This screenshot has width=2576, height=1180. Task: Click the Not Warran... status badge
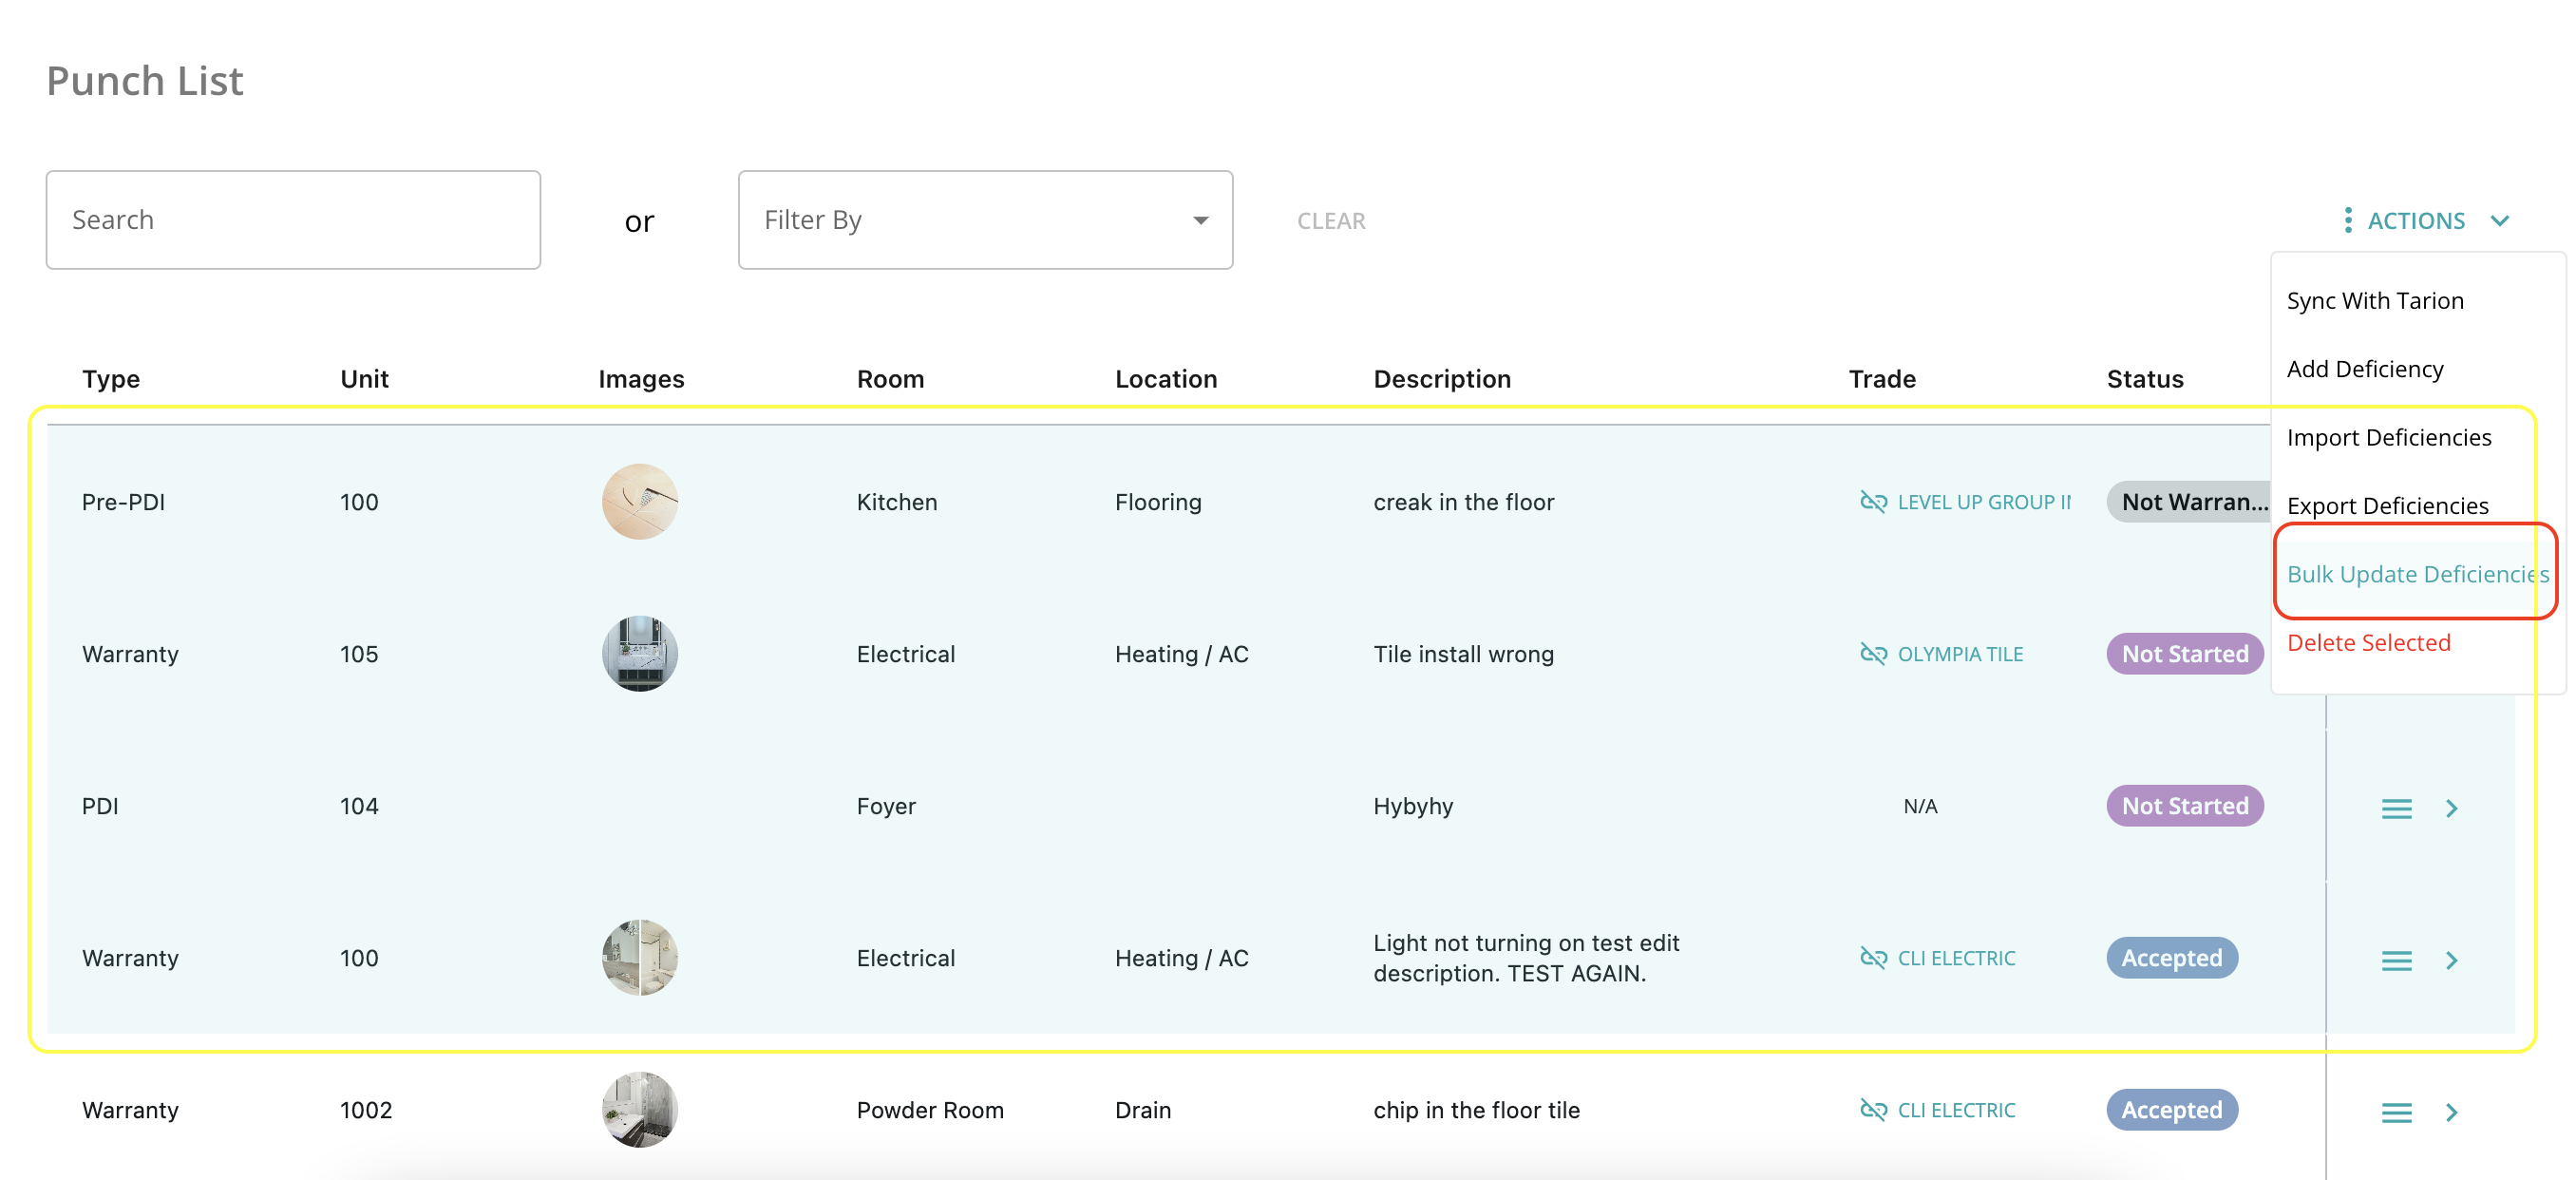(2189, 502)
